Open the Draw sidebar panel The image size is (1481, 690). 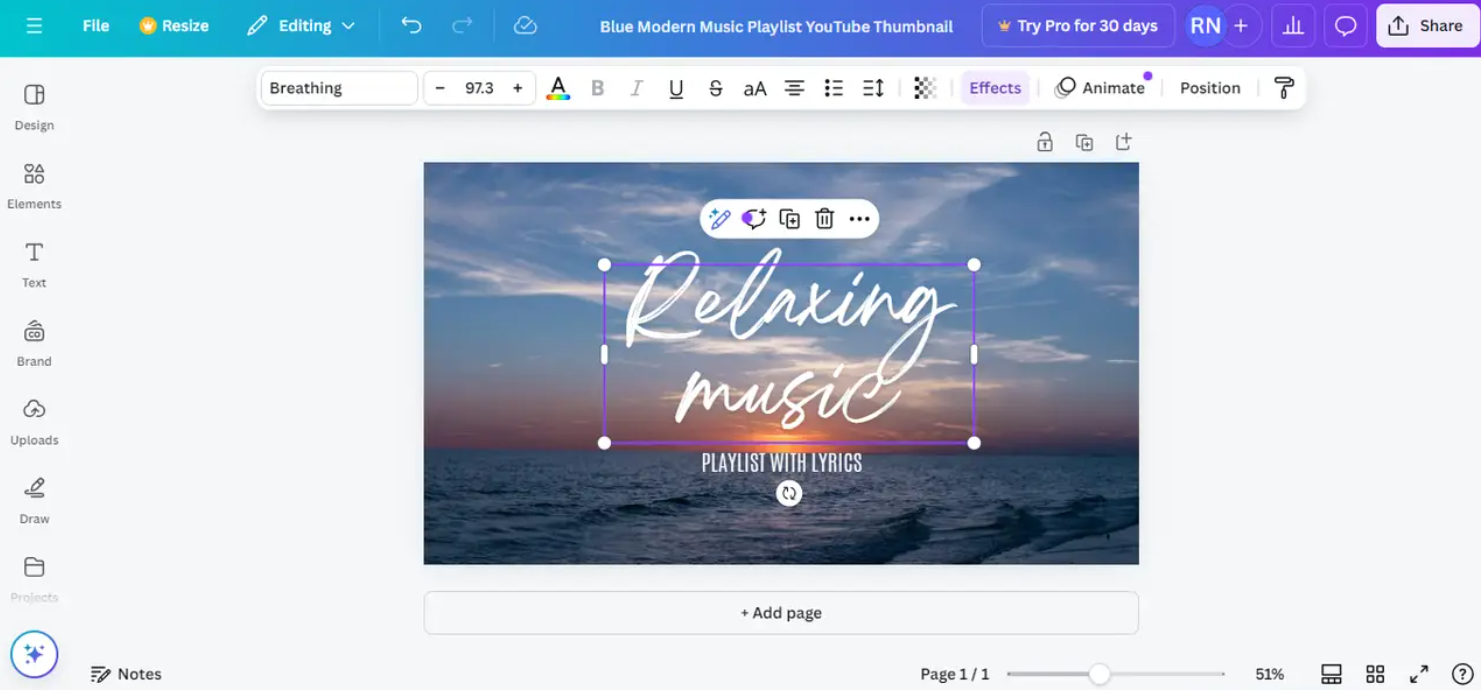click(34, 501)
